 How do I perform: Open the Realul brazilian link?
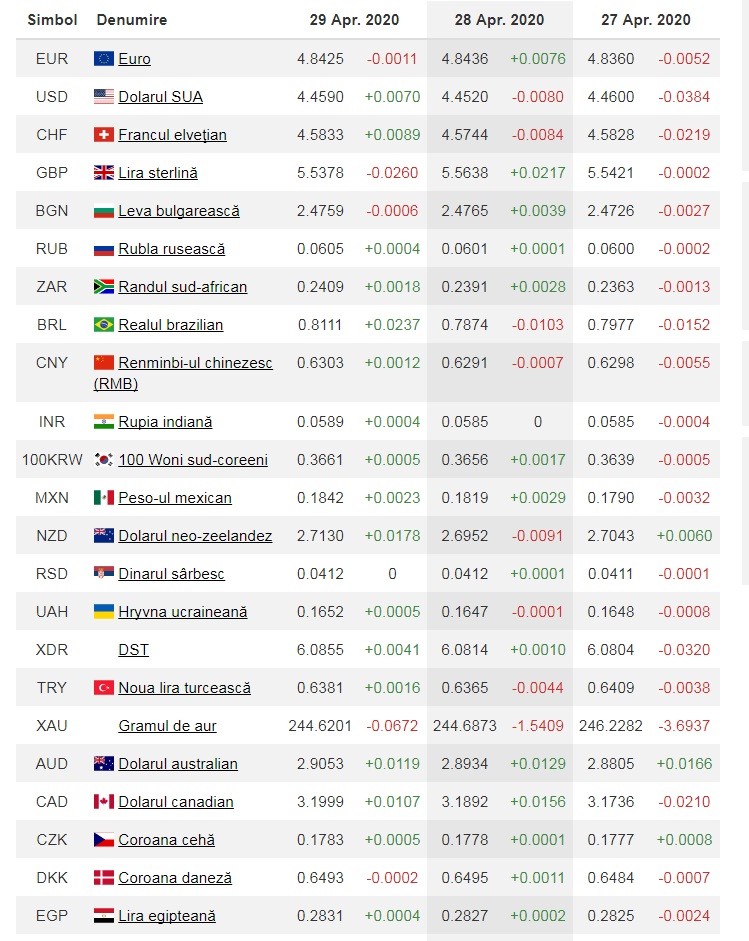coord(170,325)
